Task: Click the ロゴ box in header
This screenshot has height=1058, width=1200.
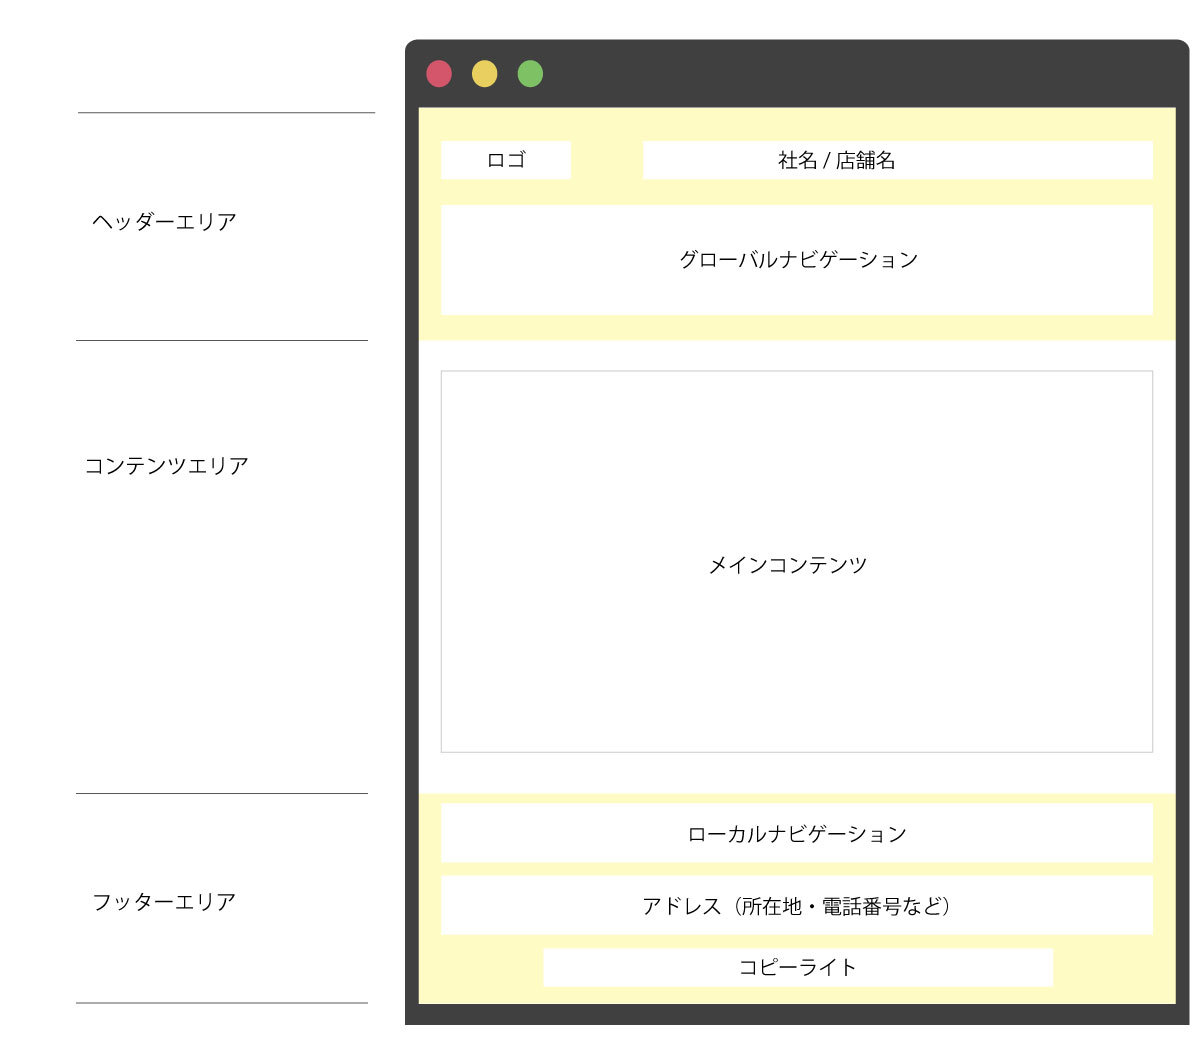Action: pos(506,160)
